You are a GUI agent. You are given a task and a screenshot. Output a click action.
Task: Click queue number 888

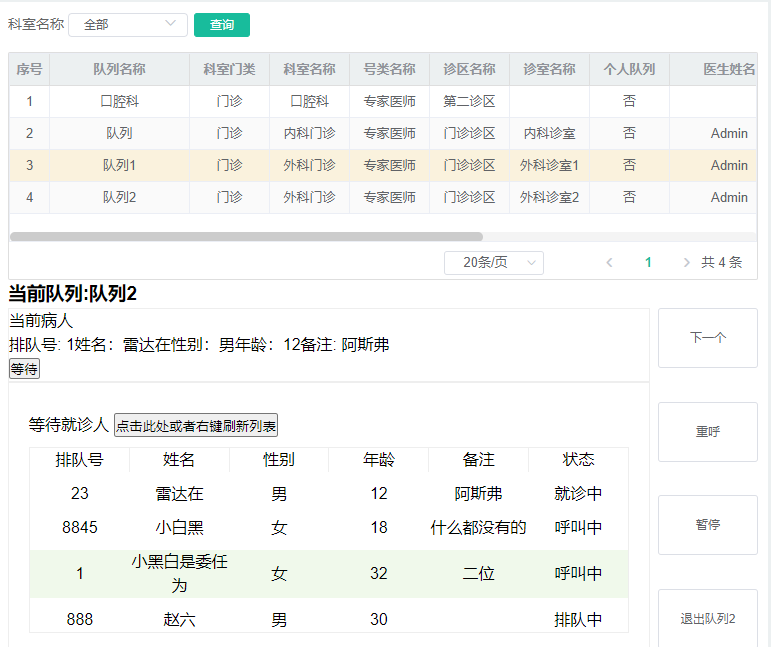point(80,619)
